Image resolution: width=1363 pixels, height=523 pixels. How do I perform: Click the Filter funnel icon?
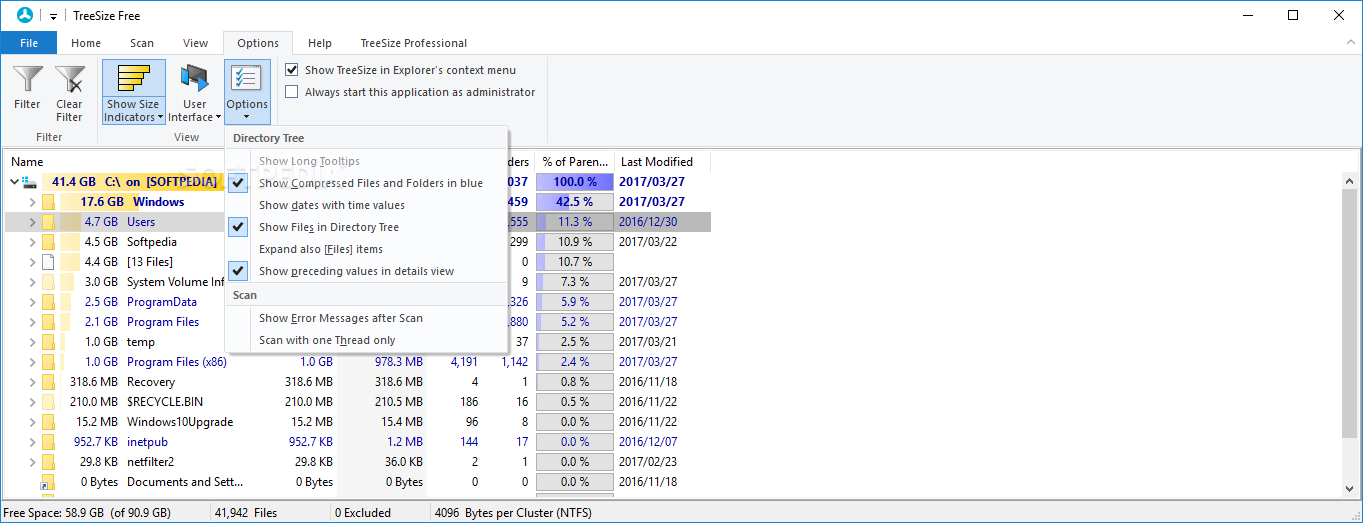pyautogui.click(x=27, y=80)
